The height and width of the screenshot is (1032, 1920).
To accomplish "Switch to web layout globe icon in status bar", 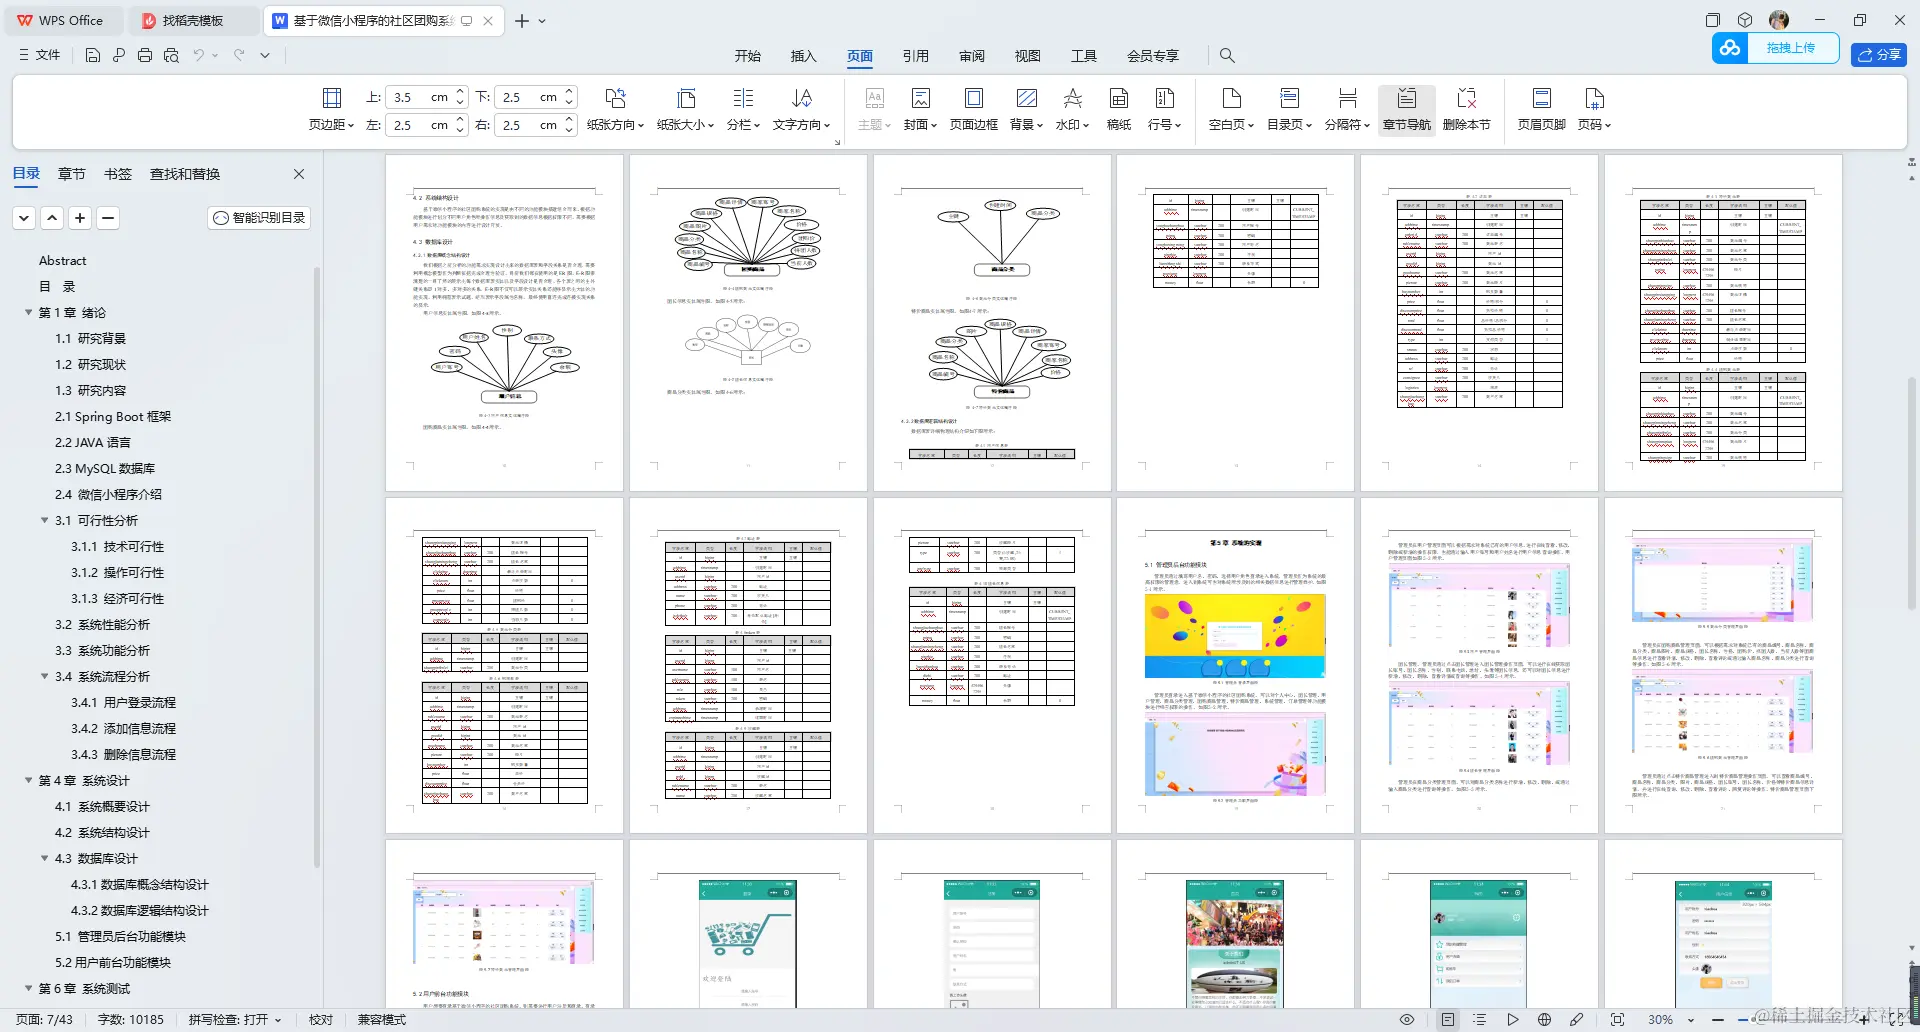I will click(1544, 1020).
